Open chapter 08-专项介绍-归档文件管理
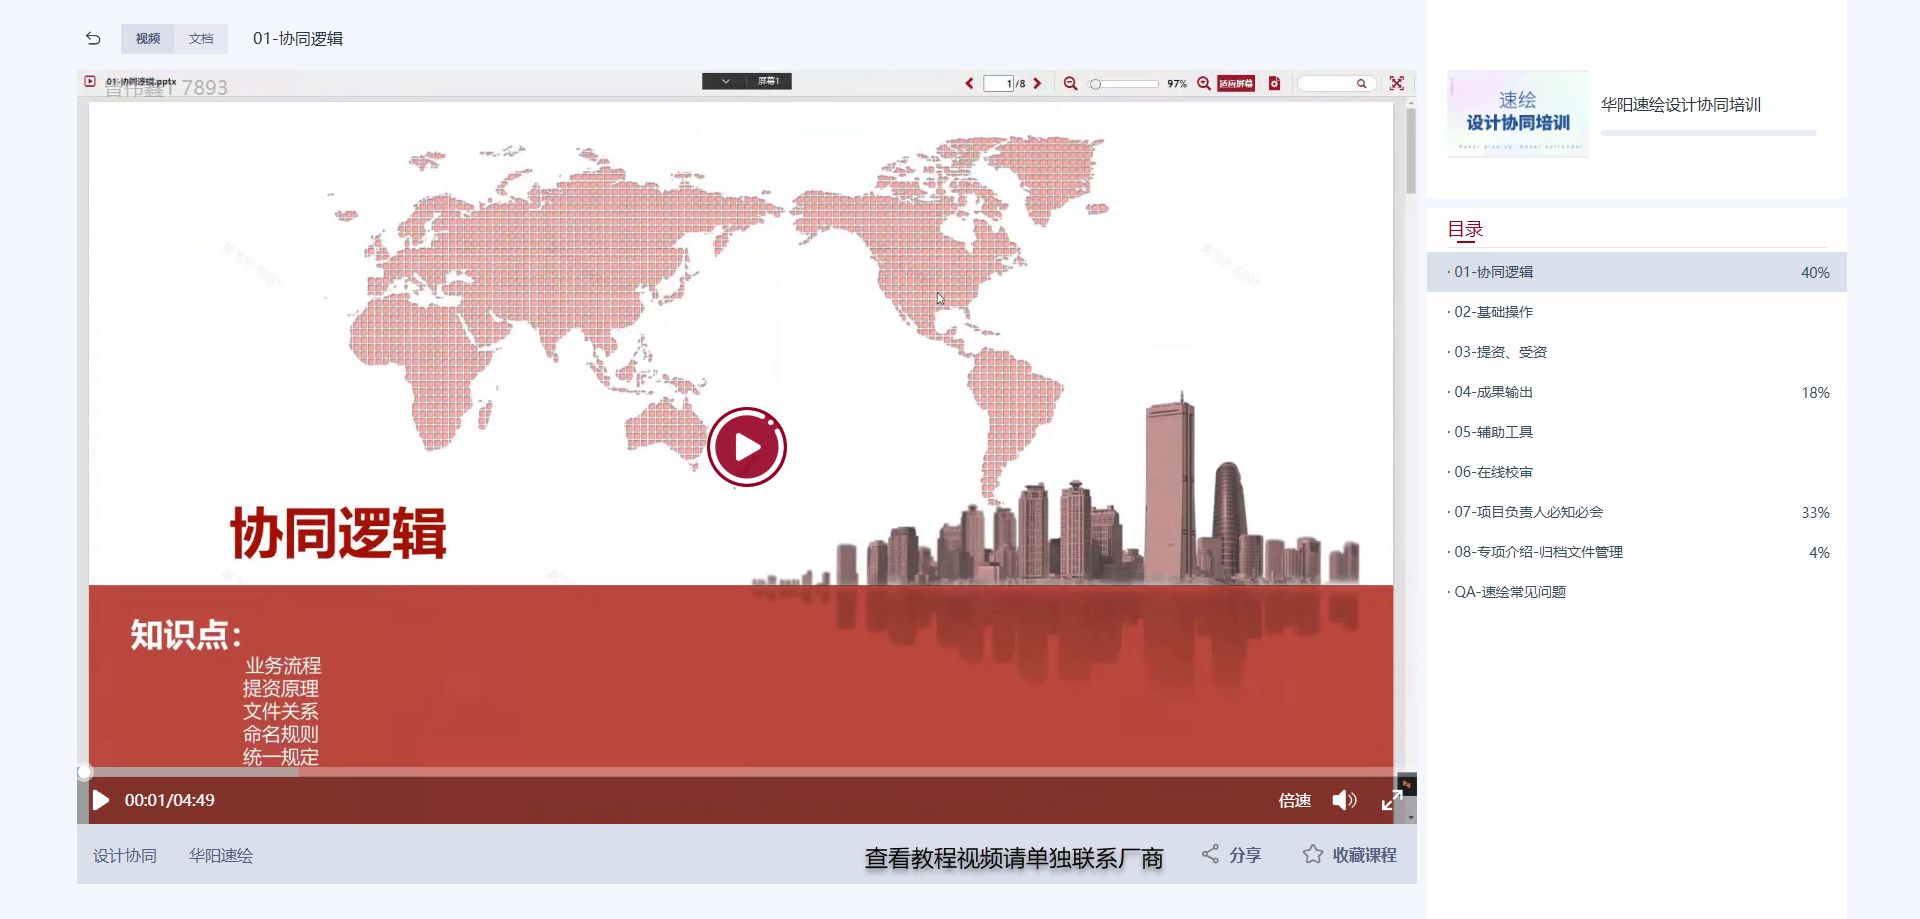Viewport: 1920px width, 919px height. [1636, 552]
